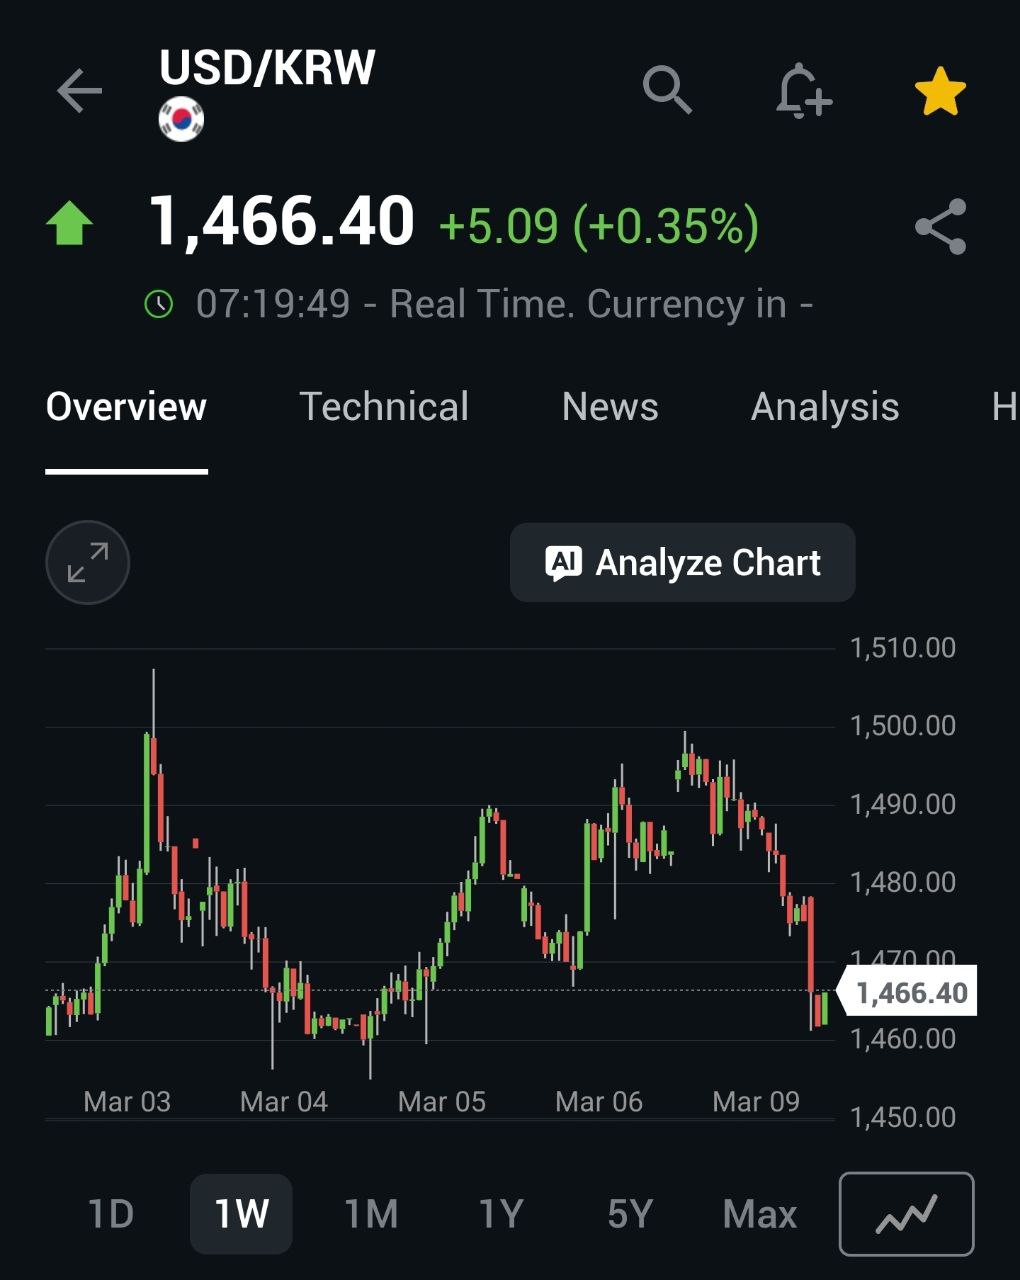Select the 1M time range
Screen dimensions: 1020x1280
click(x=371, y=1214)
